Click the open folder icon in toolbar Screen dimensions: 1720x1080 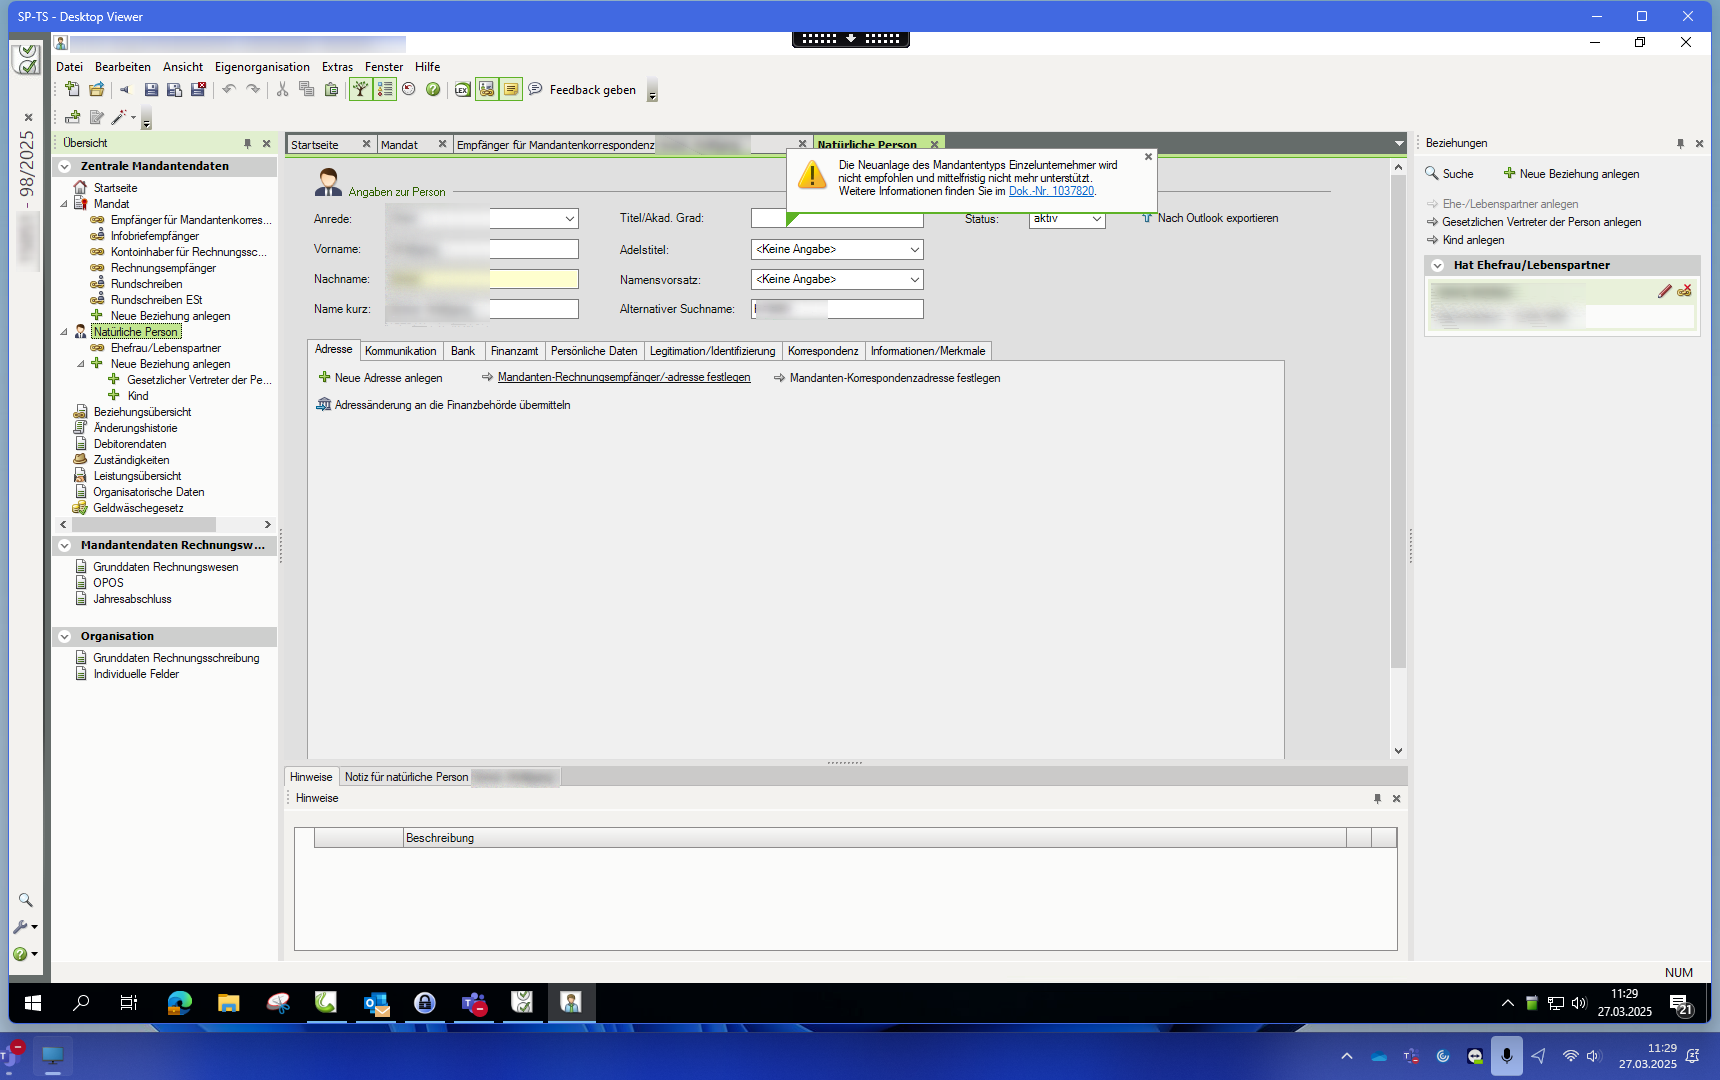pyautogui.click(x=97, y=90)
